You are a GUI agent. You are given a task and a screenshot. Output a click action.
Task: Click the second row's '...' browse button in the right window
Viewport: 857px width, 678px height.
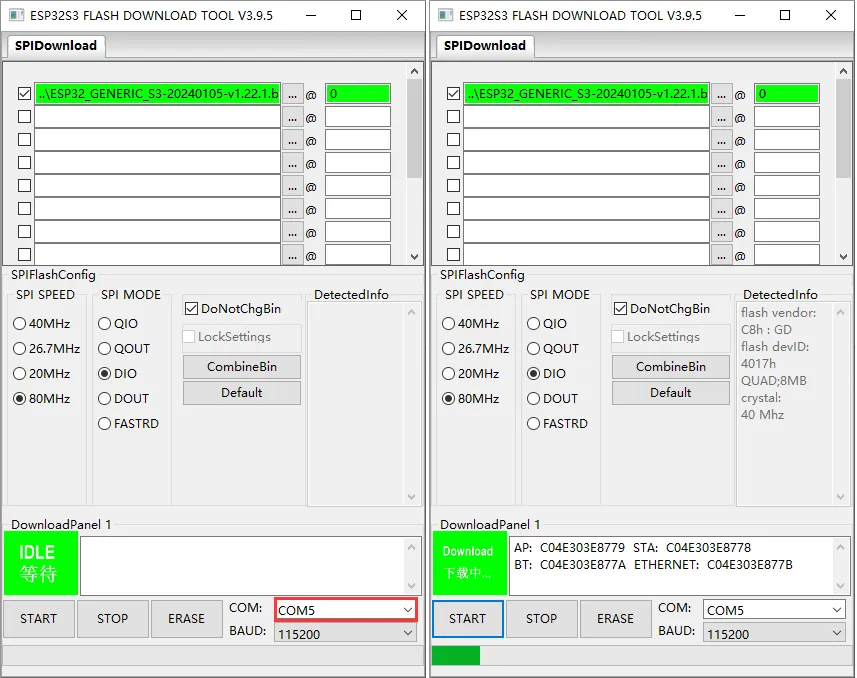(x=721, y=117)
